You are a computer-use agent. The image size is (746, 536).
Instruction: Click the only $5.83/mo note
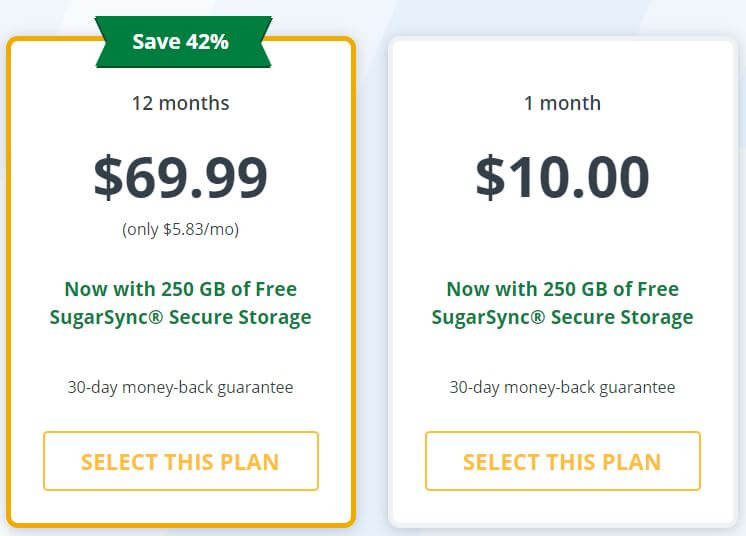[x=181, y=229]
